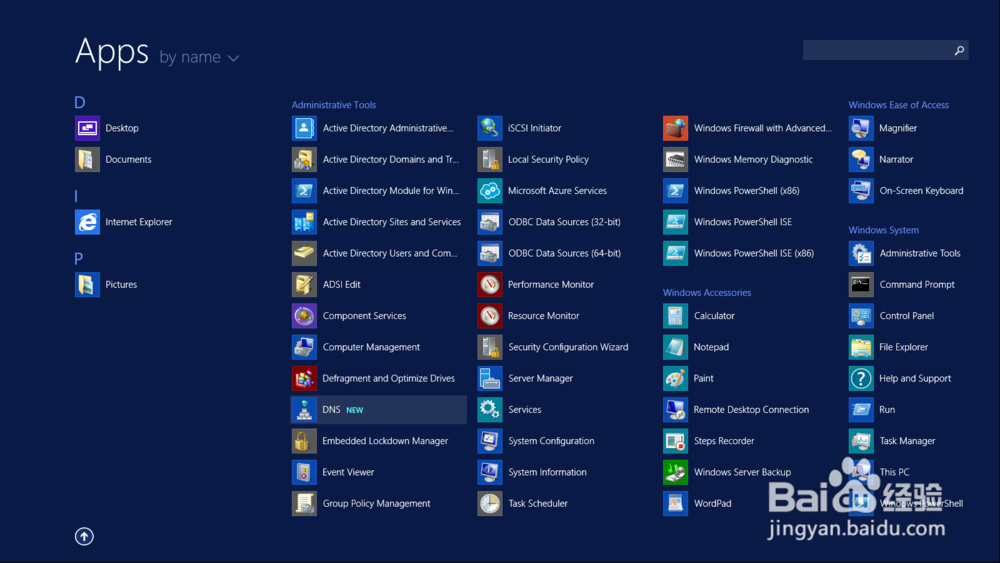Open Task Scheduler clock icon

pos(490,503)
